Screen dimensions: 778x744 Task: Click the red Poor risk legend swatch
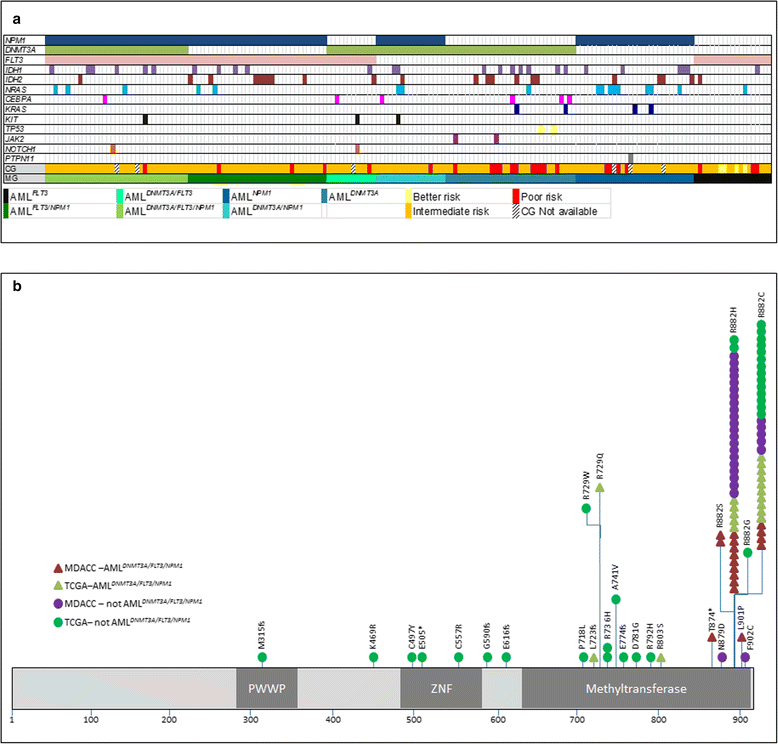(518, 196)
